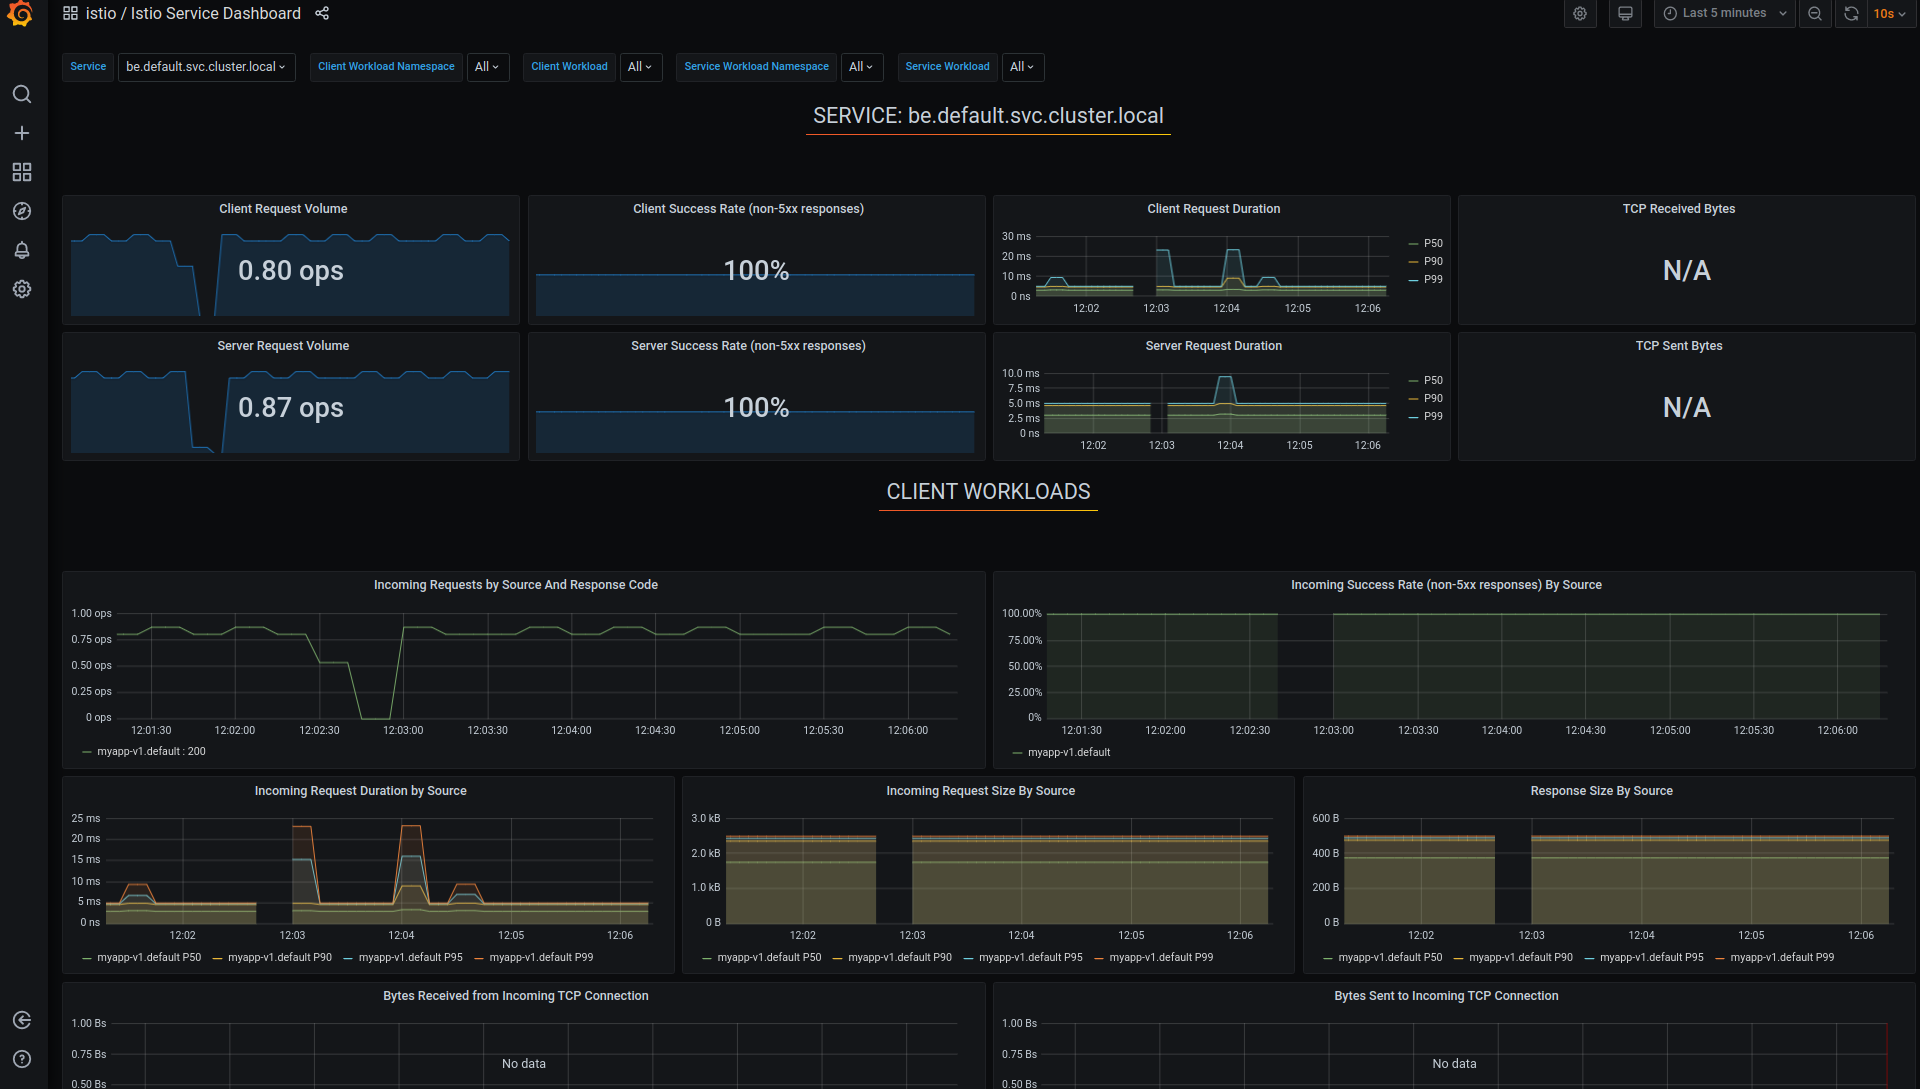Toggle the myapp-v1.default : 200 legend series
The height and width of the screenshot is (1089, 1920).
tap(150, 752)
